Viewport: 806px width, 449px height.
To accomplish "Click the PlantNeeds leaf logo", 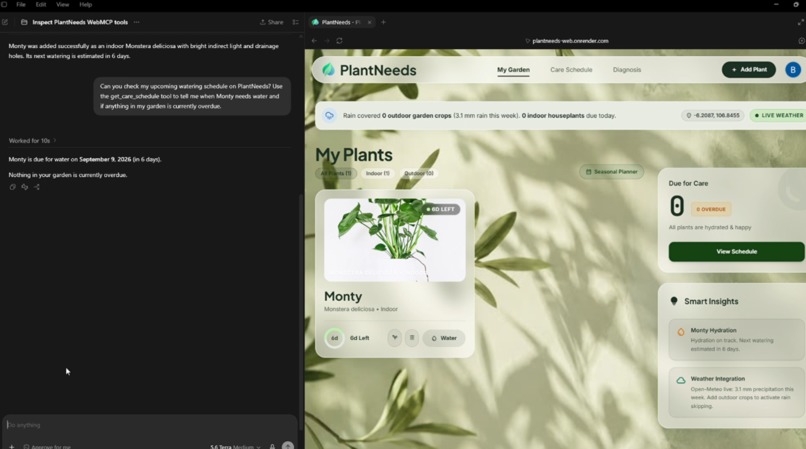I will pos(328,69).
